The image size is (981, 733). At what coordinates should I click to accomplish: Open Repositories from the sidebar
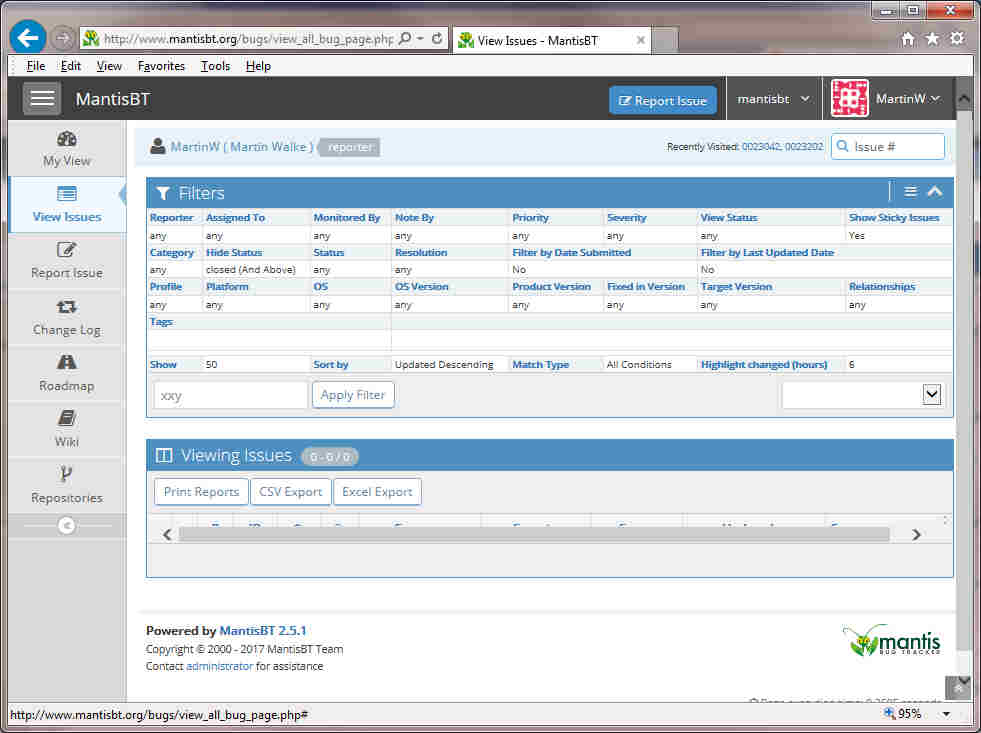(67, 475)
